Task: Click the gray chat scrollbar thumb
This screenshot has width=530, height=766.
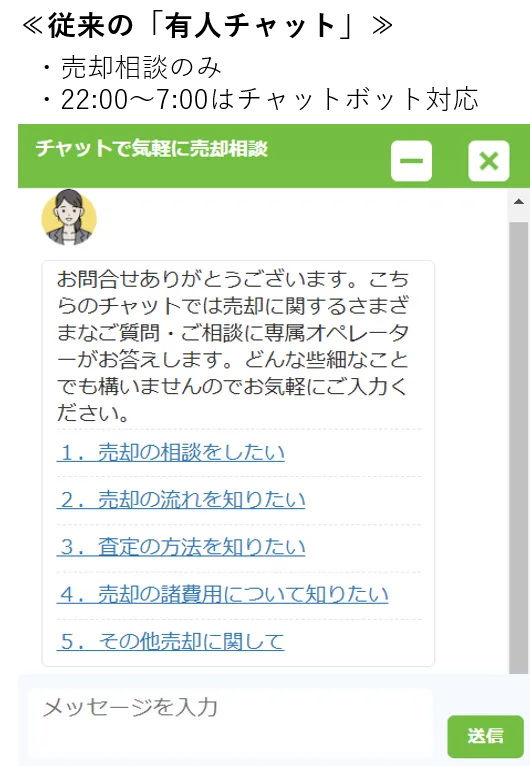Action: tap(519, 447)
